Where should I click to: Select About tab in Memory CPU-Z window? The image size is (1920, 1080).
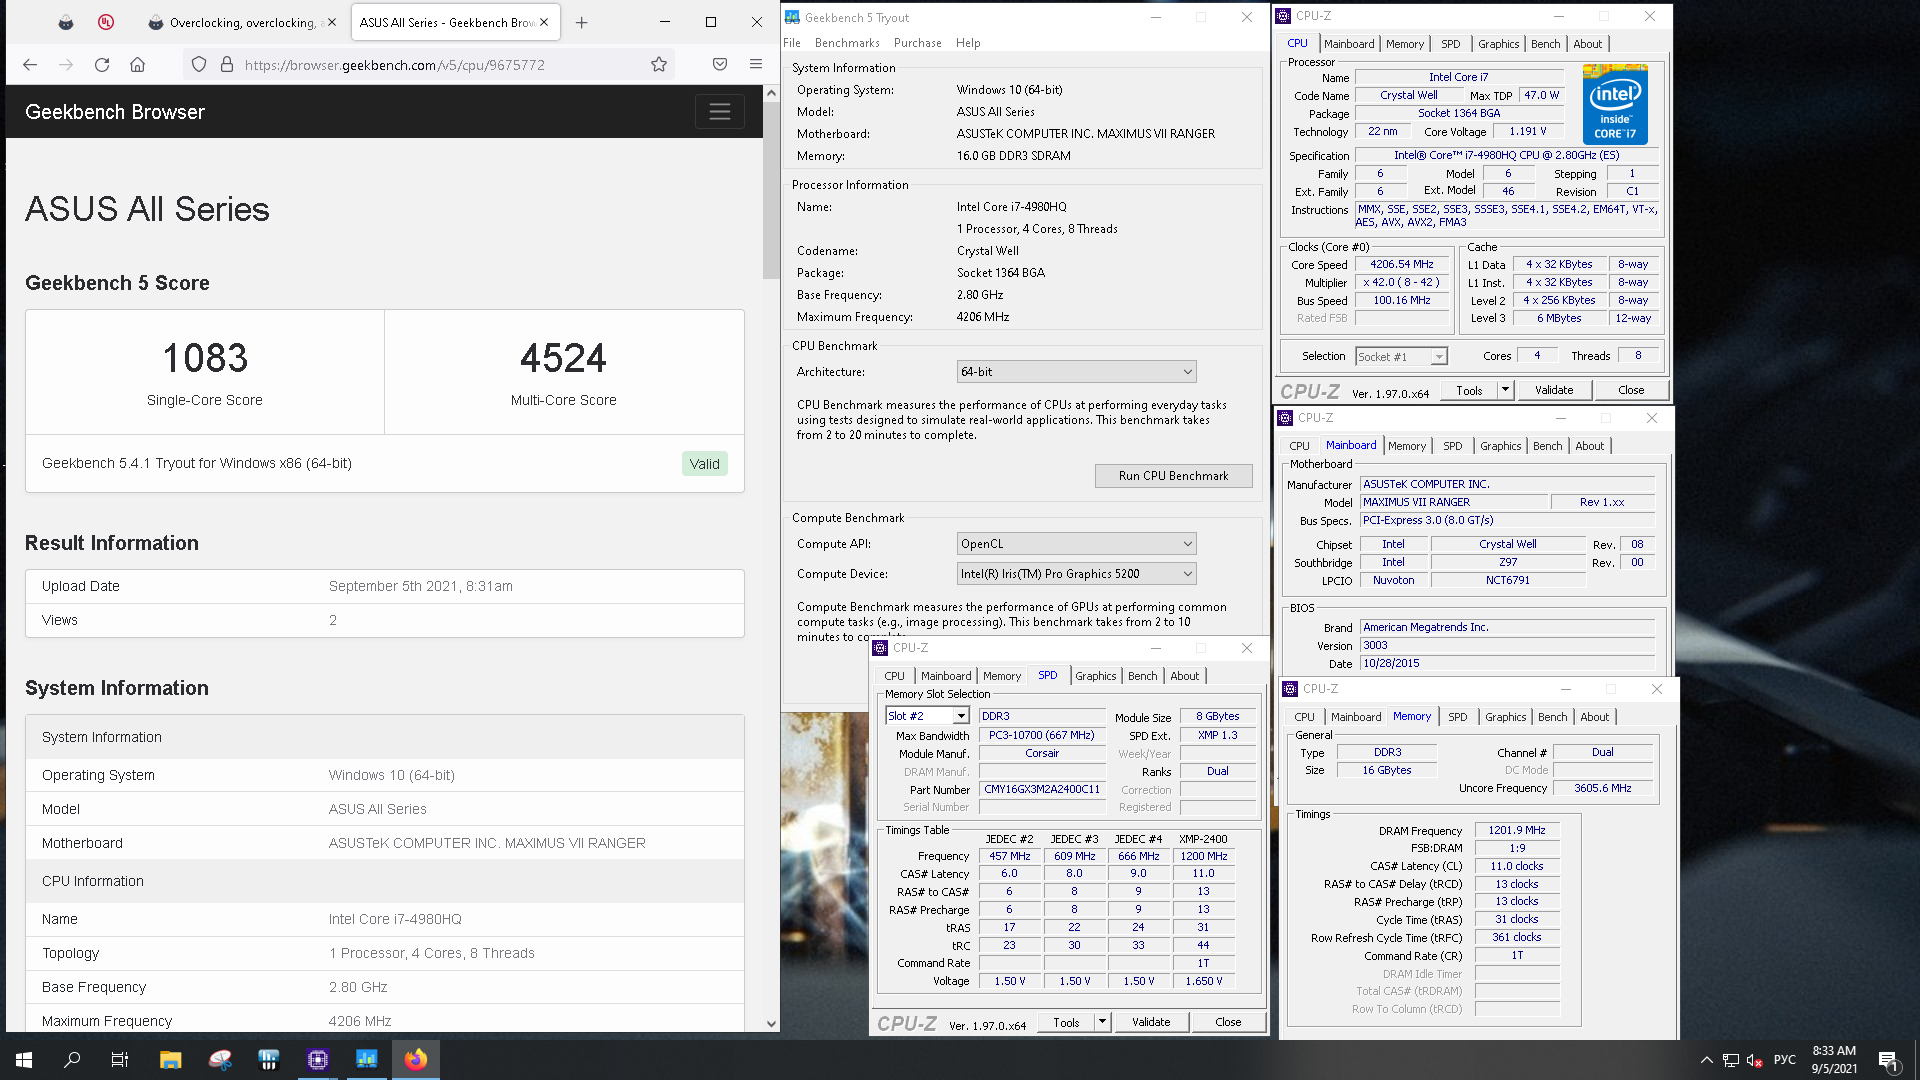point(1594,717)
